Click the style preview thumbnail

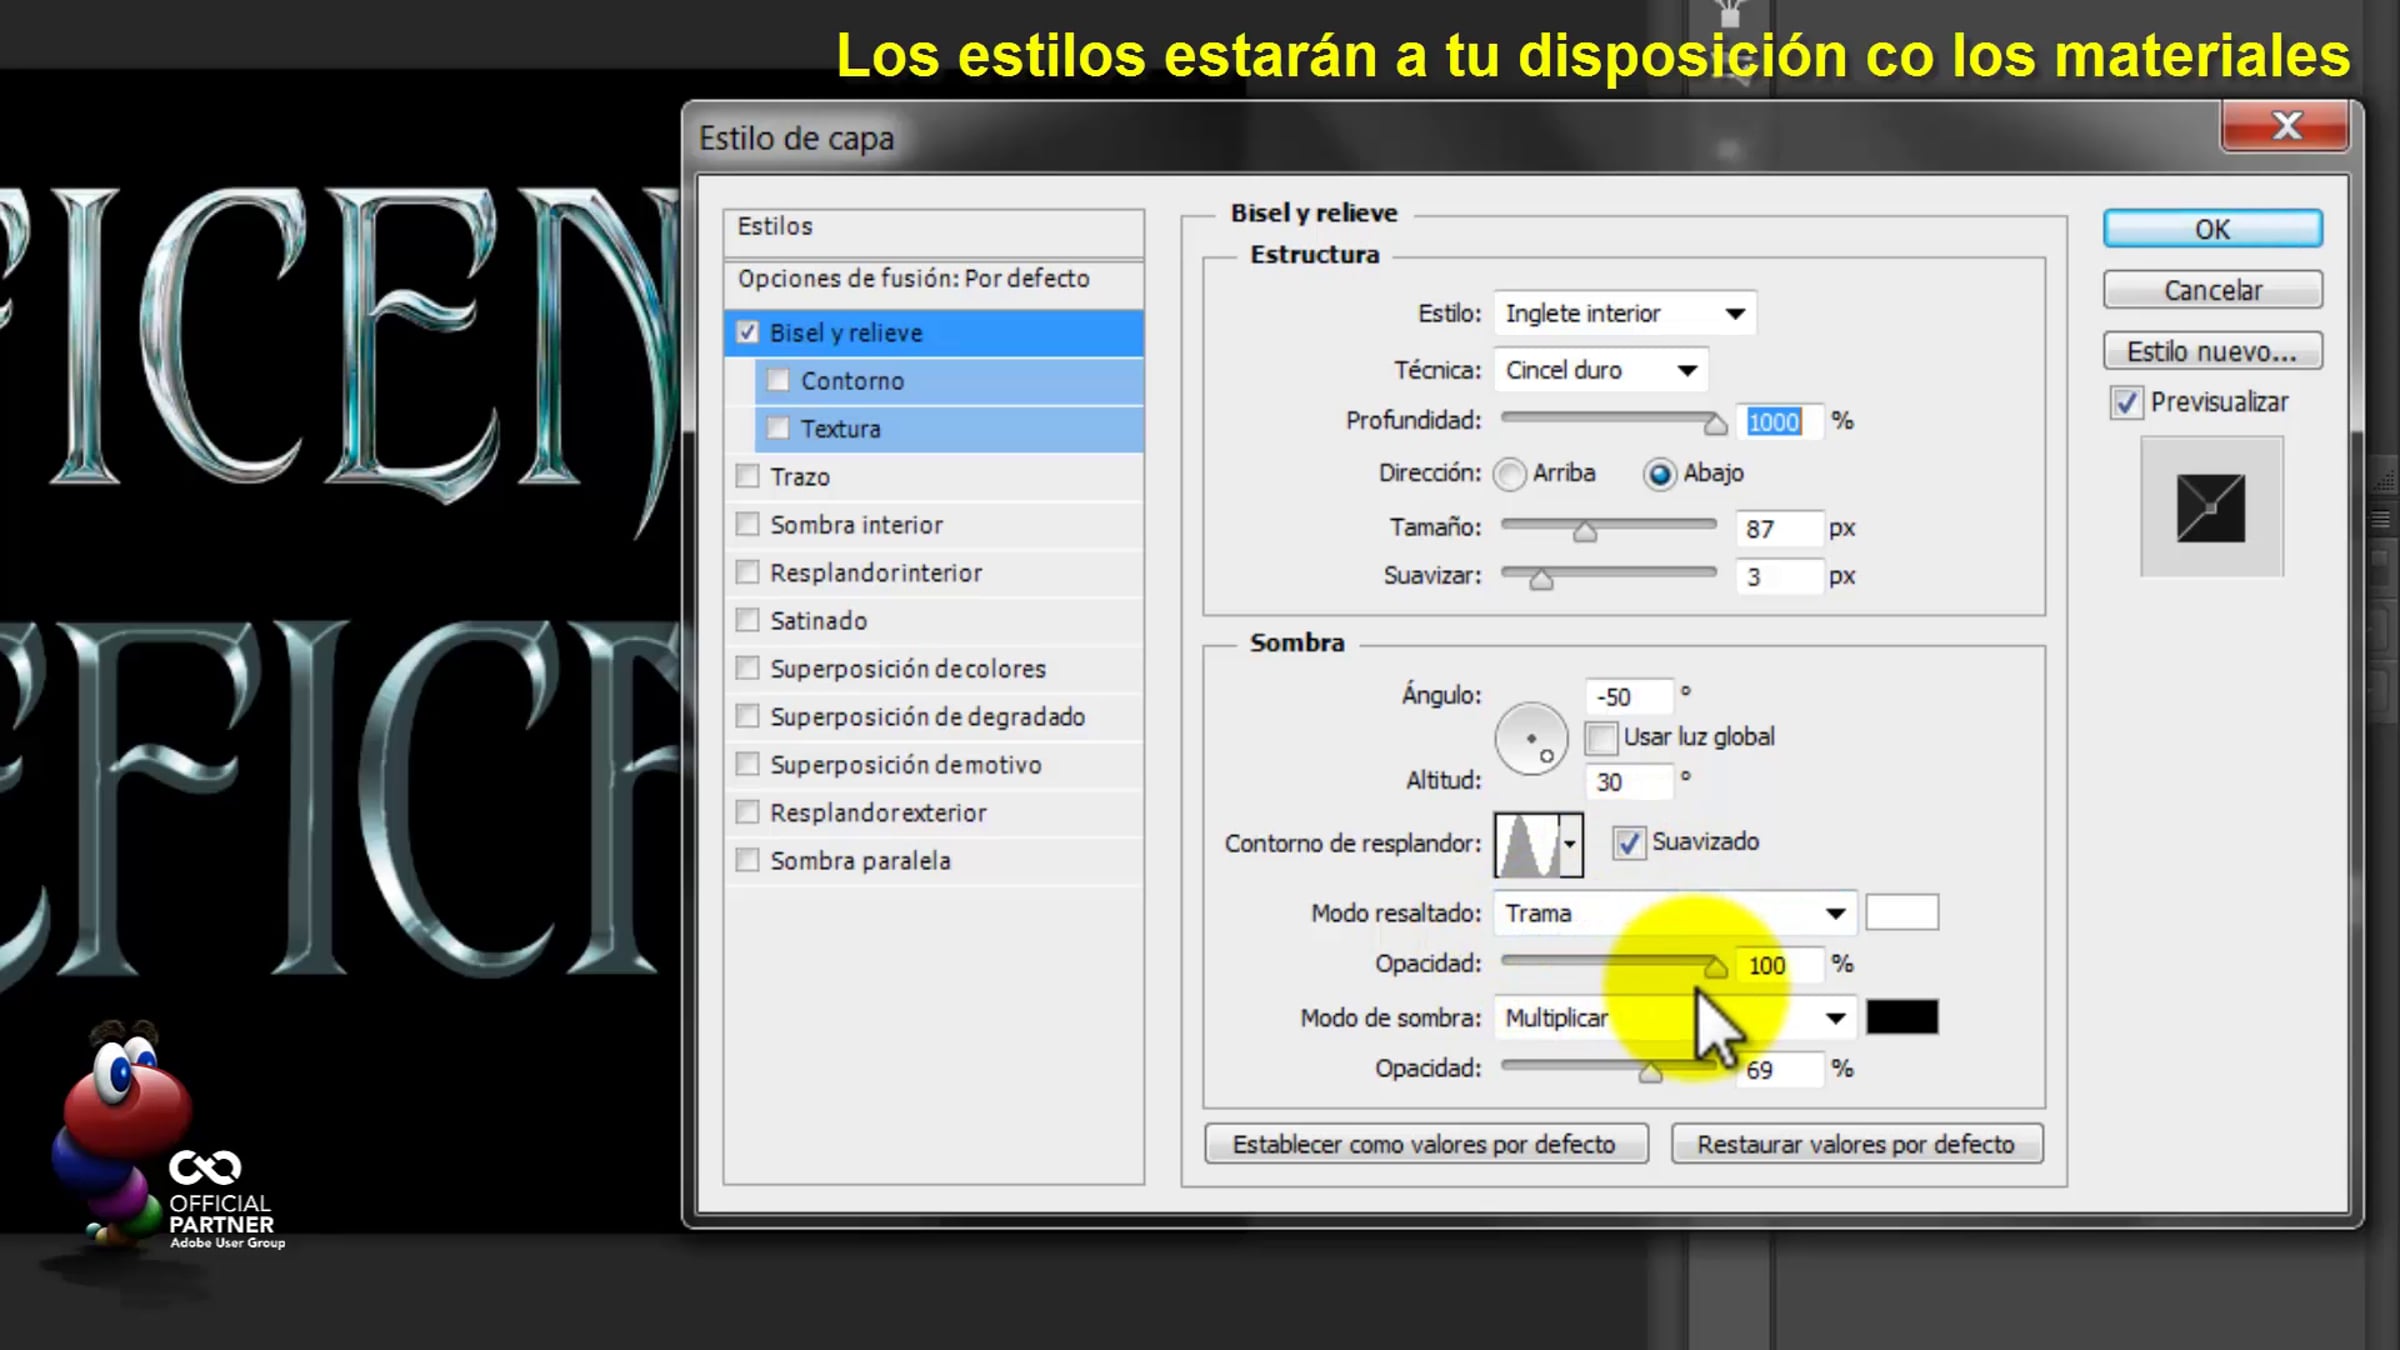tap(2211, 508)
